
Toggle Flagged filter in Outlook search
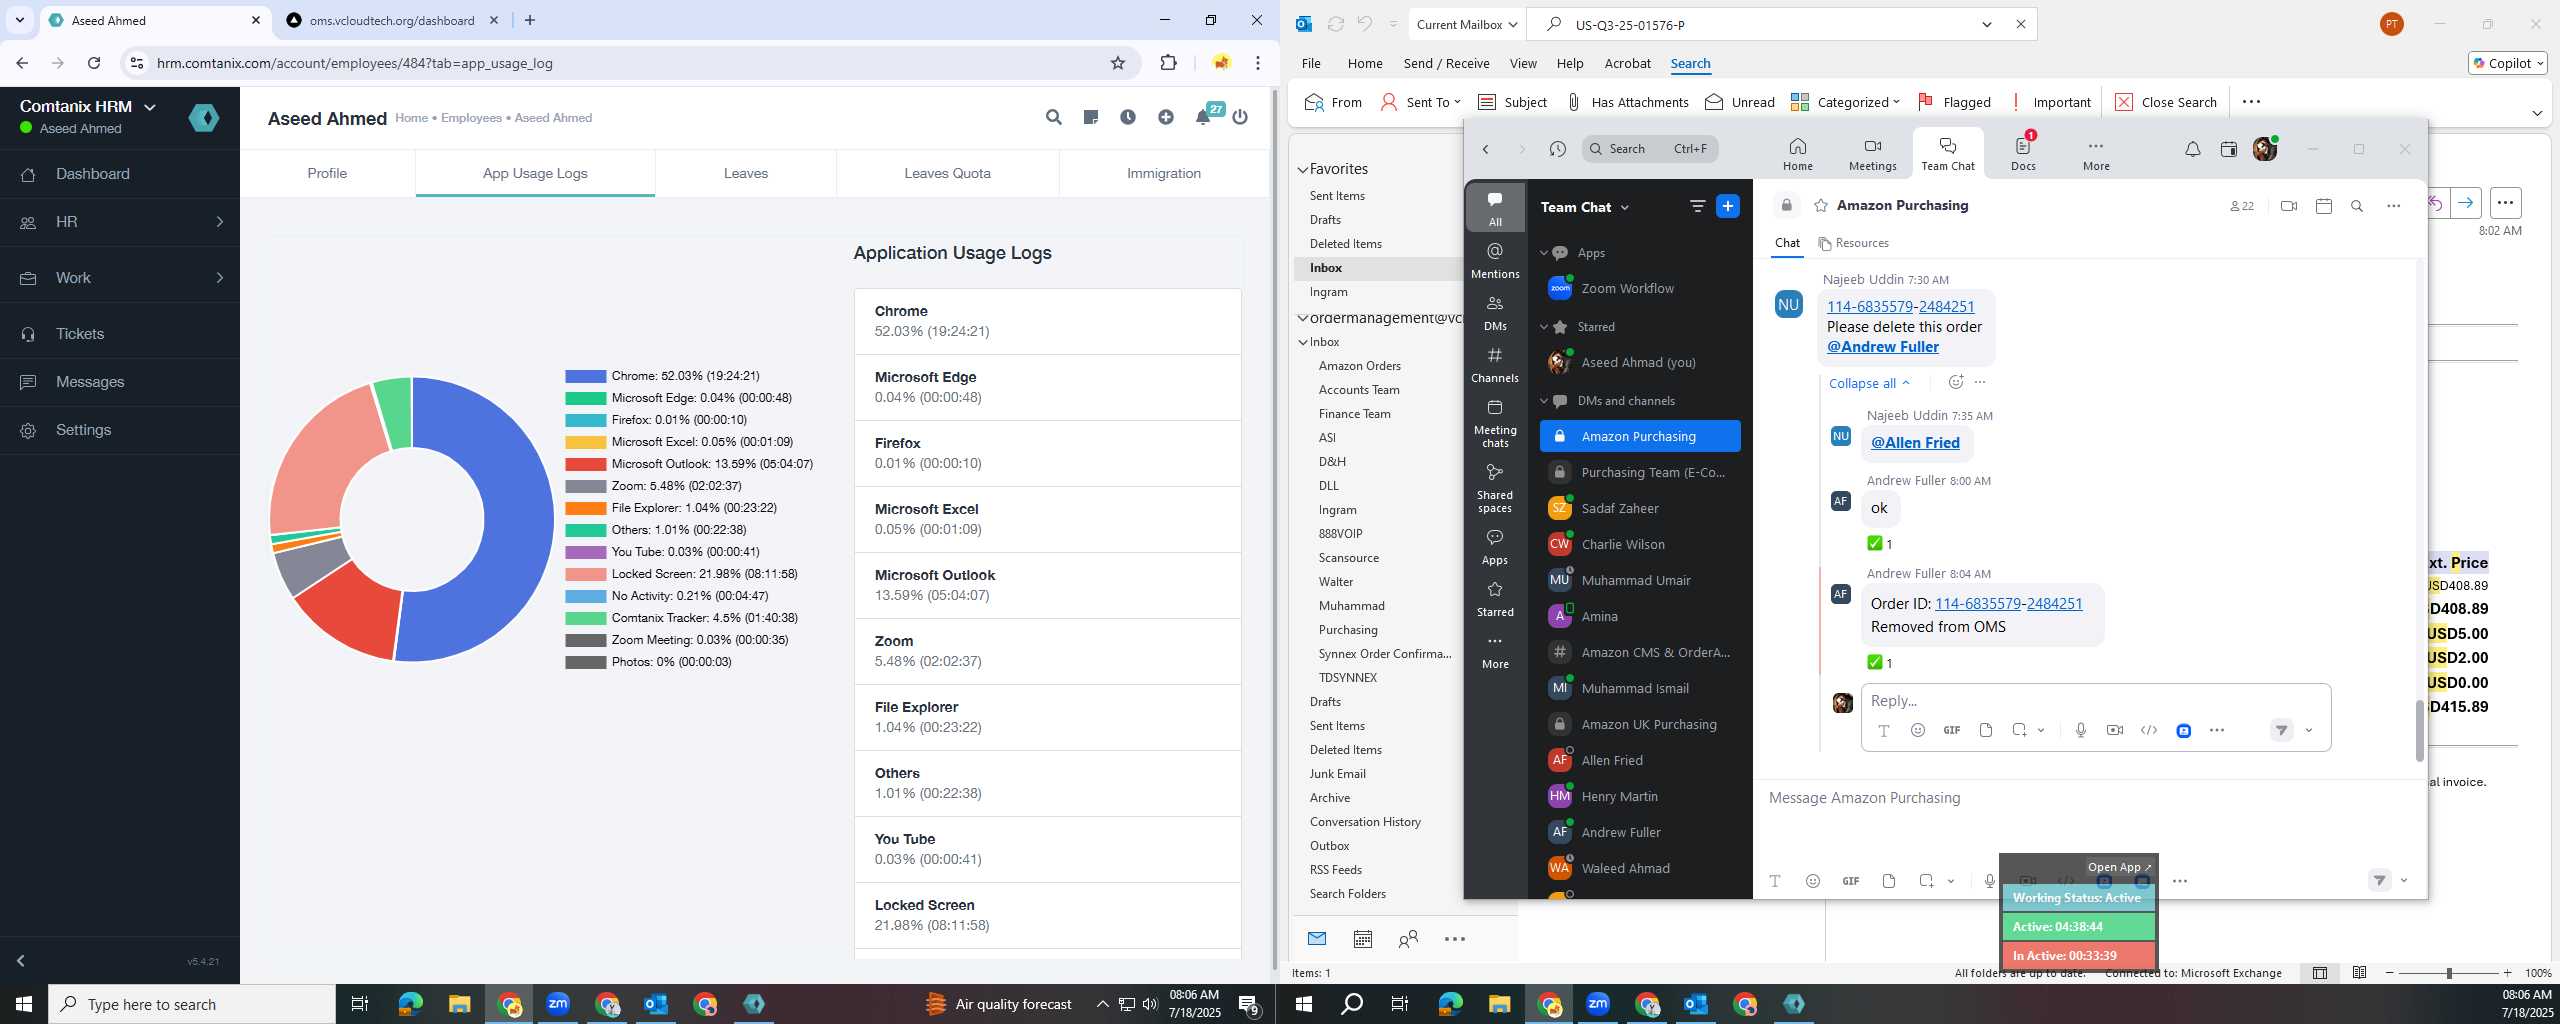[1954, 102]
